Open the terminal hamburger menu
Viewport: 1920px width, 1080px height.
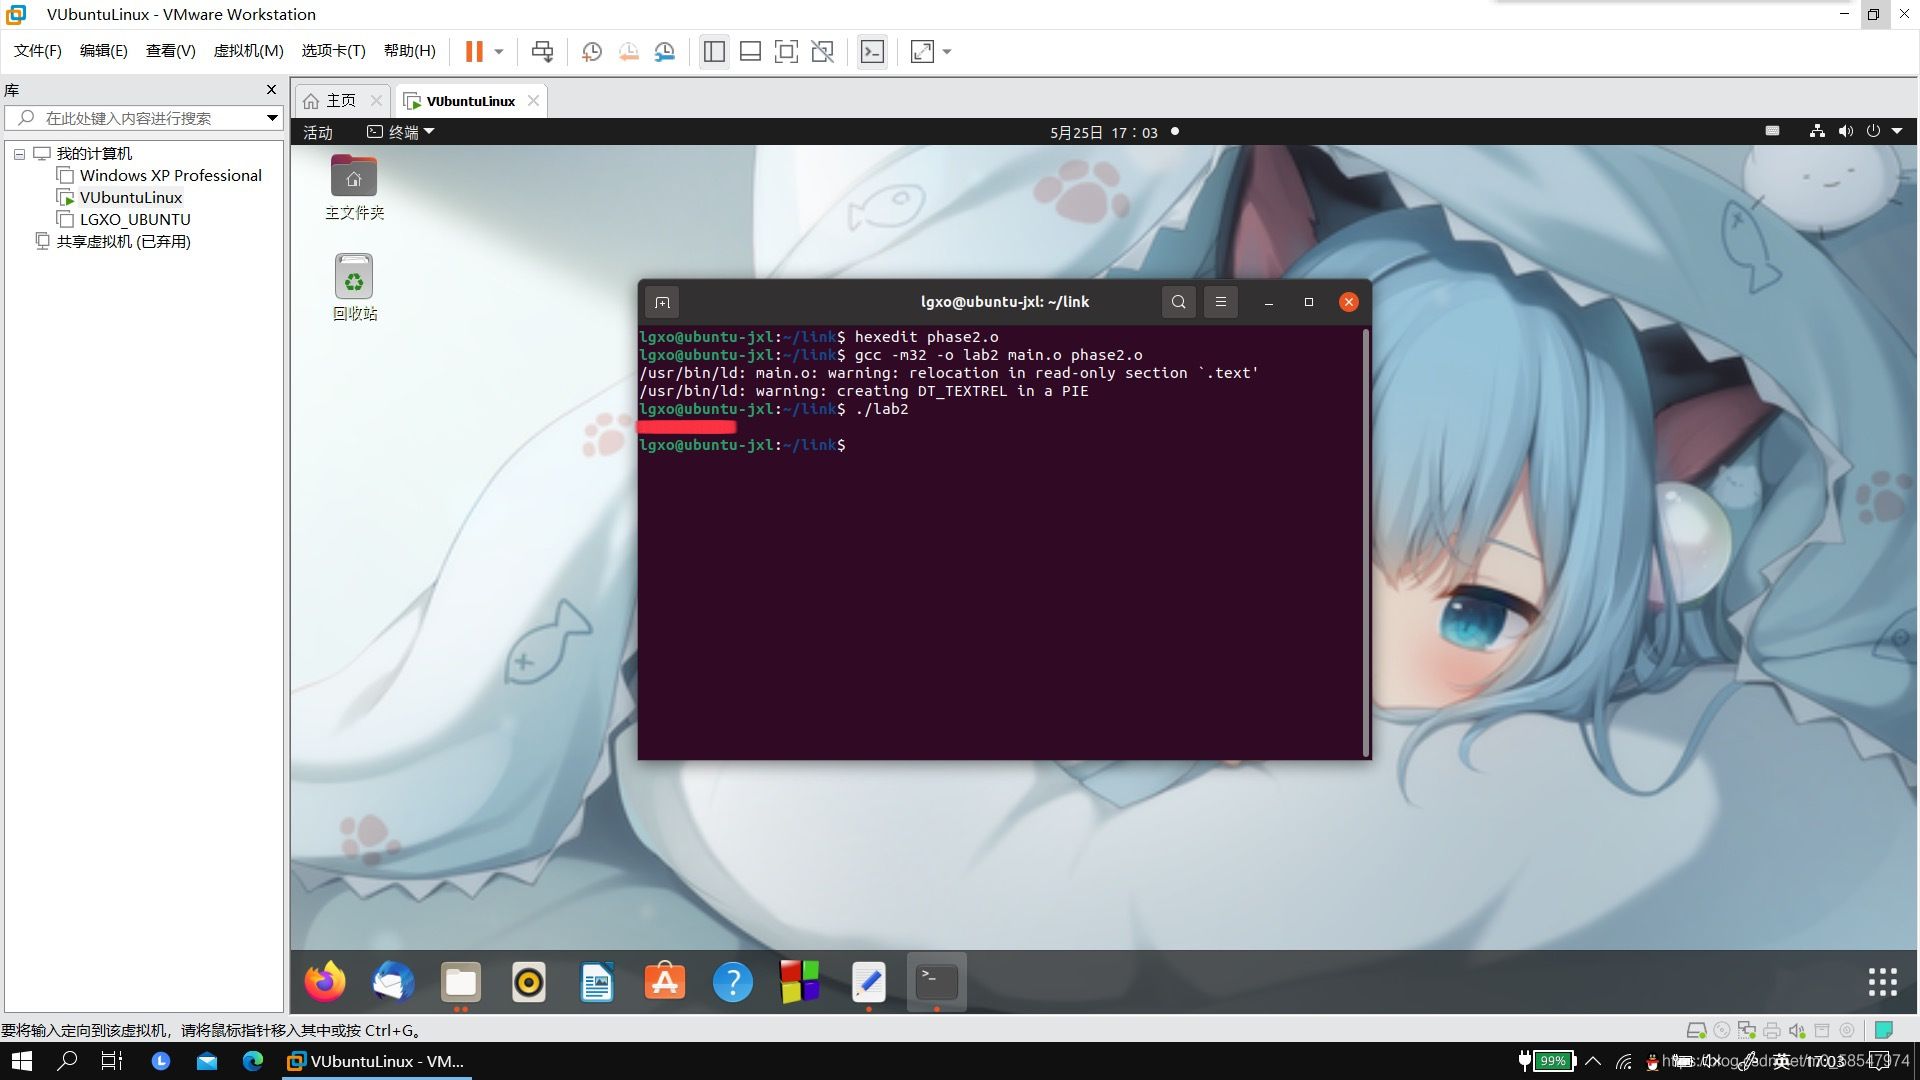pyautogui.click(x=1220, y=302)
